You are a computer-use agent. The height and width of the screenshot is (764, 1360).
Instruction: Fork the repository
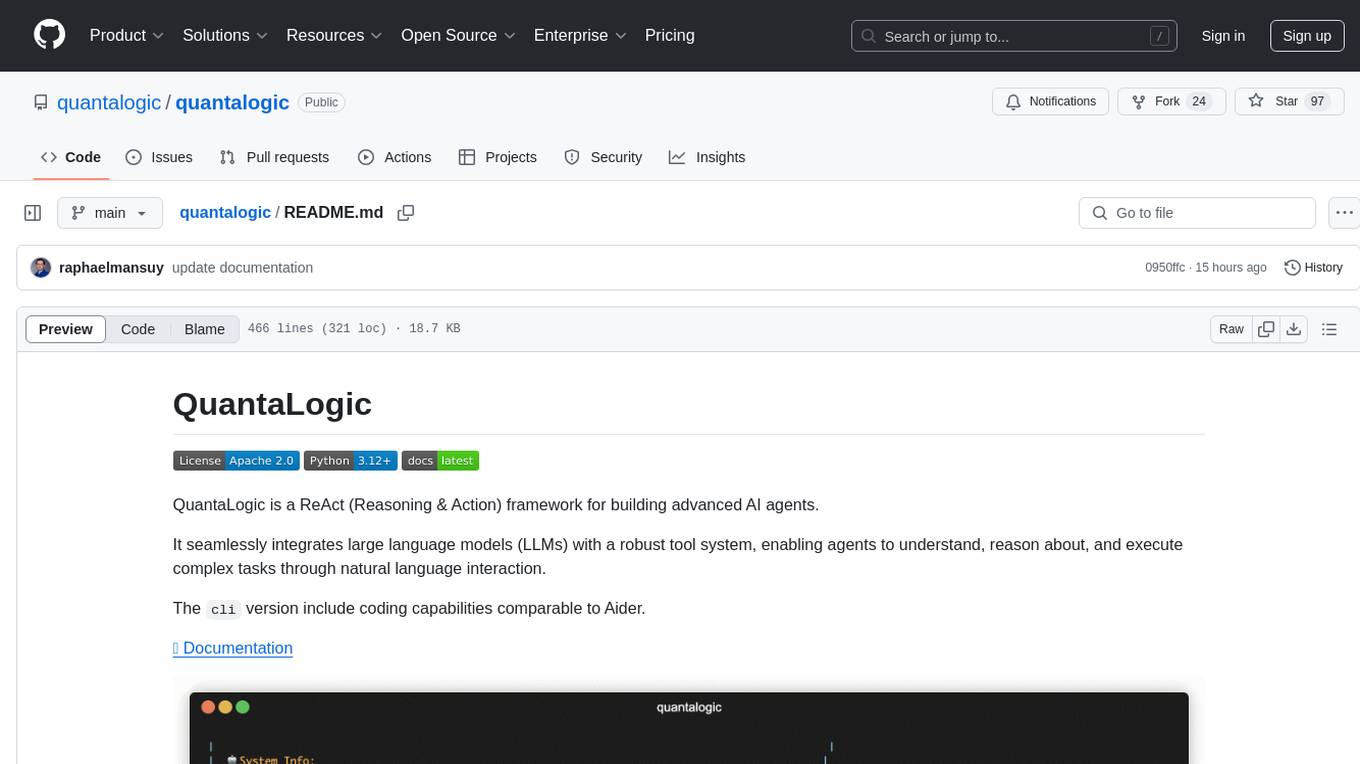[x=1172, y=102]
